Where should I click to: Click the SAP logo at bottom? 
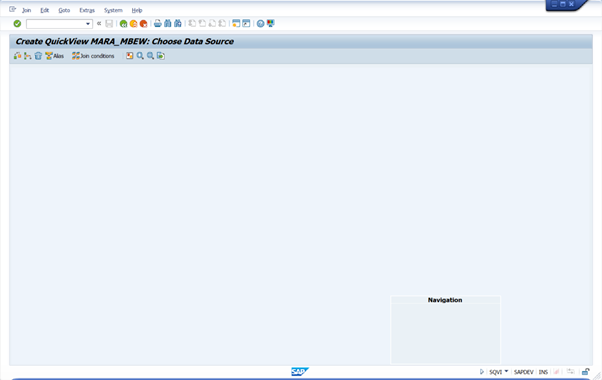[x=300, y=372]
